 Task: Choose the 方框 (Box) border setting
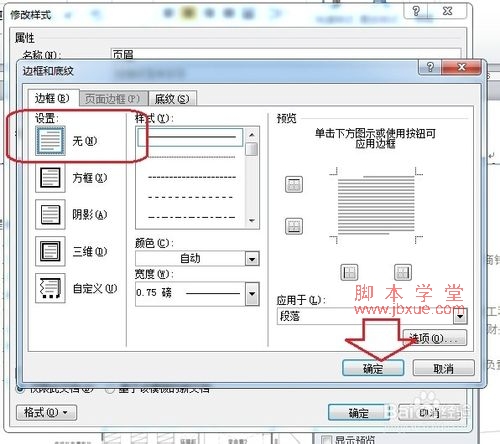[x=50, y=178]
